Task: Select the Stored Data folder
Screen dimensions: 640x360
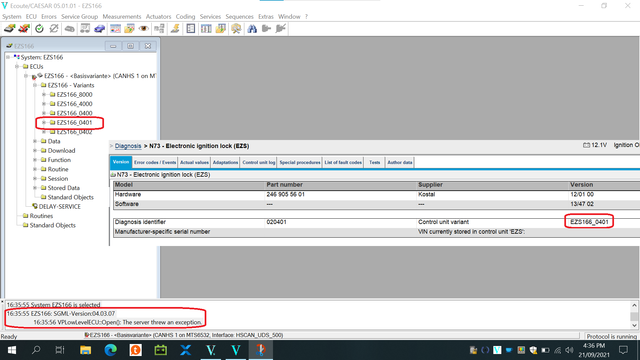Action: (64, 188)
